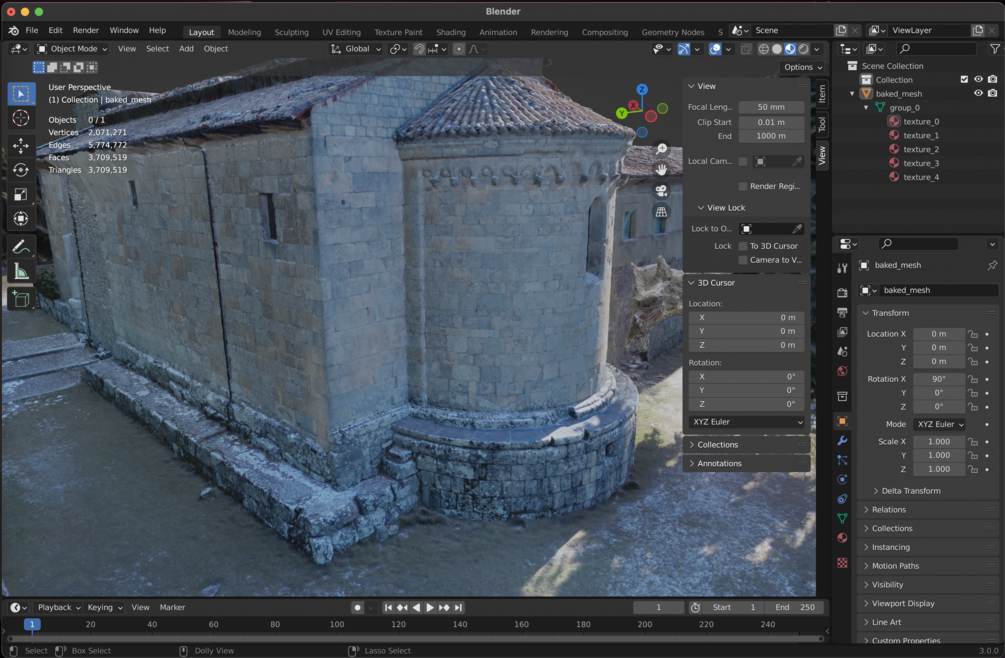
Task: Toggle lock on Location X
Action: (x=973, y=334)
